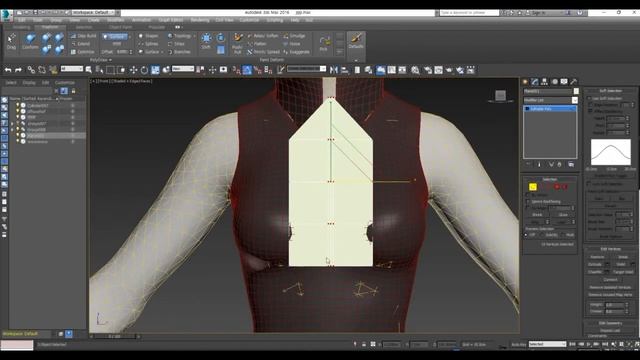Viewport: 640px width, 360px height.
Task: Select the Conform brush in ribbon
Action: tap(30, 42)
